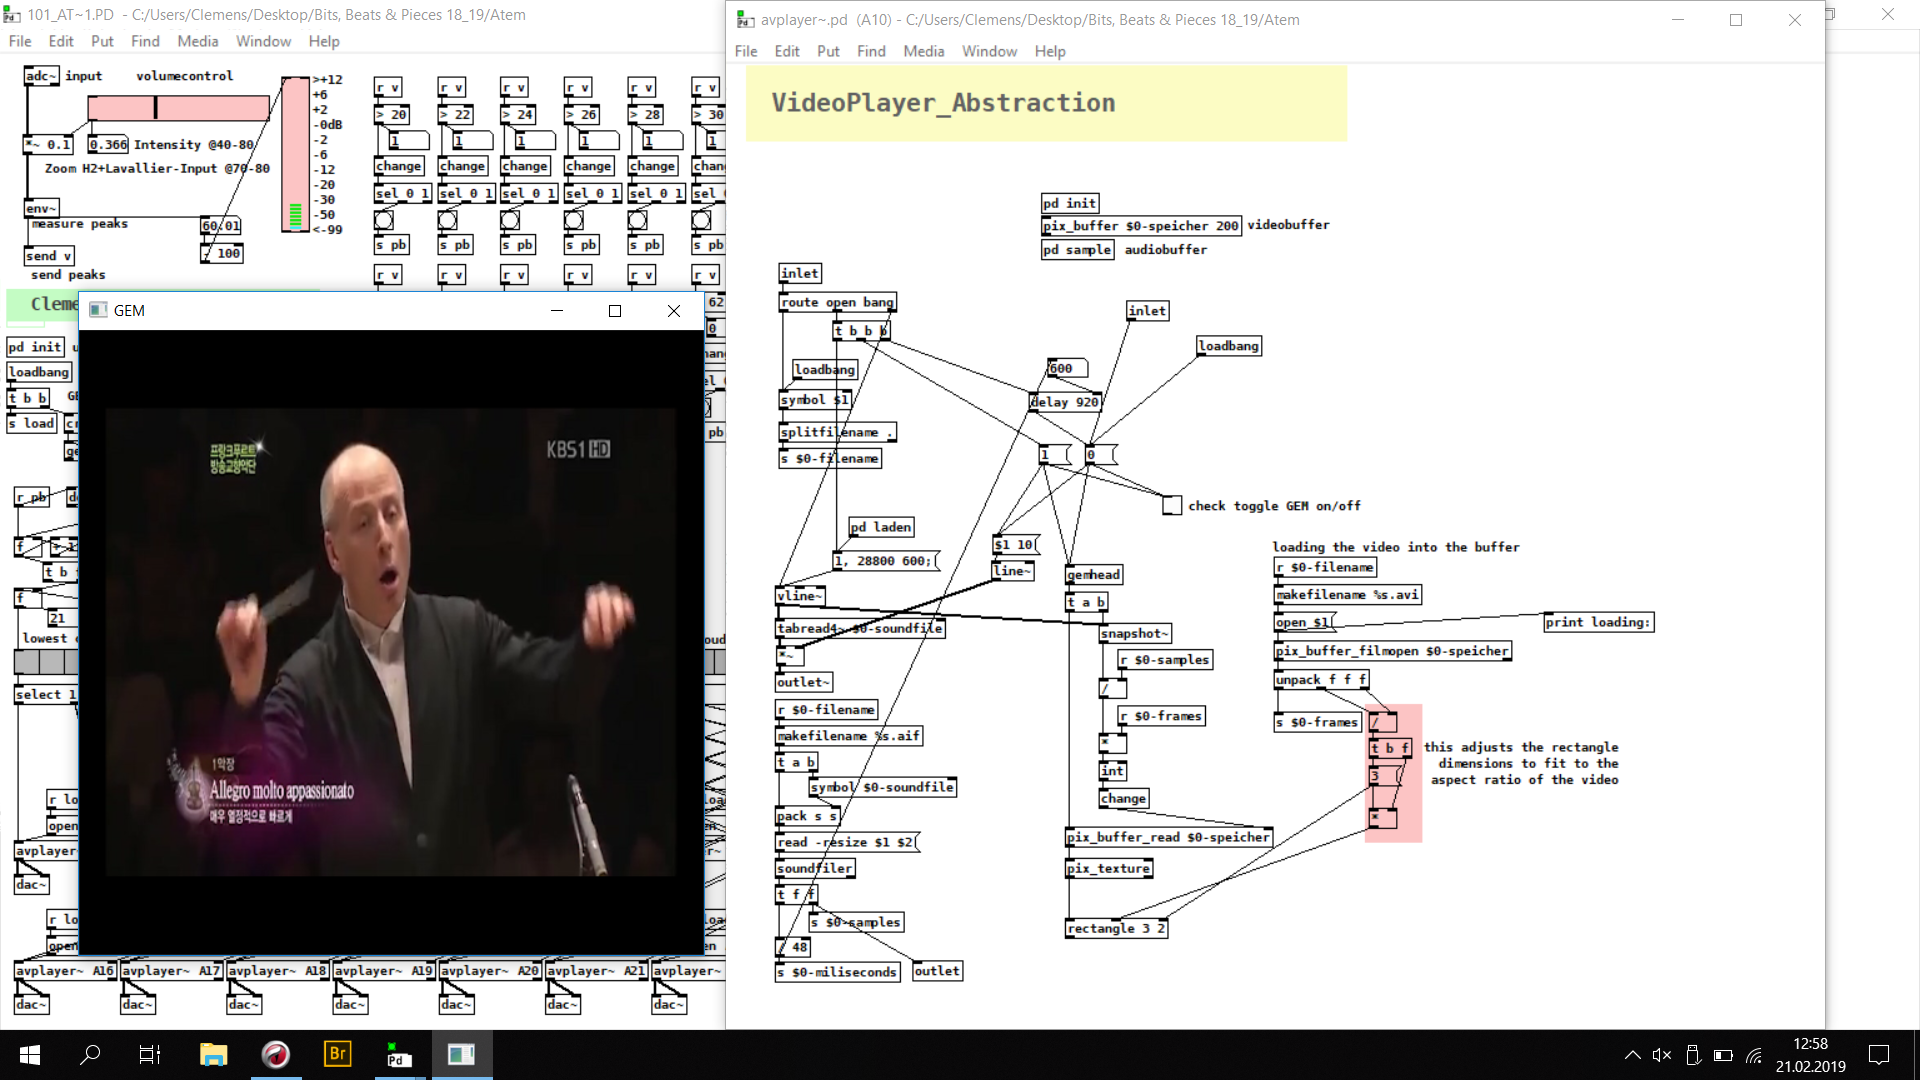Click the message box '1' near delay
This screenshot has height=1080, width=1920.
point(1055,455)
